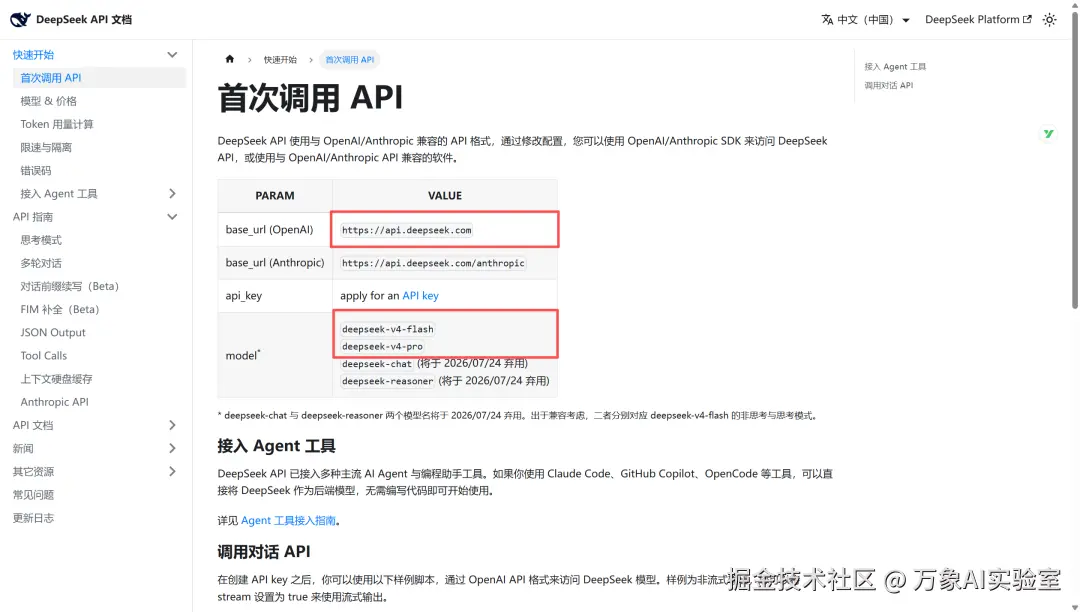Image resolution: width=1080 pixels, height=612 pixels.
Task: Open FIM 补全 (Beta) sidebar page
Action: point(60,309)
